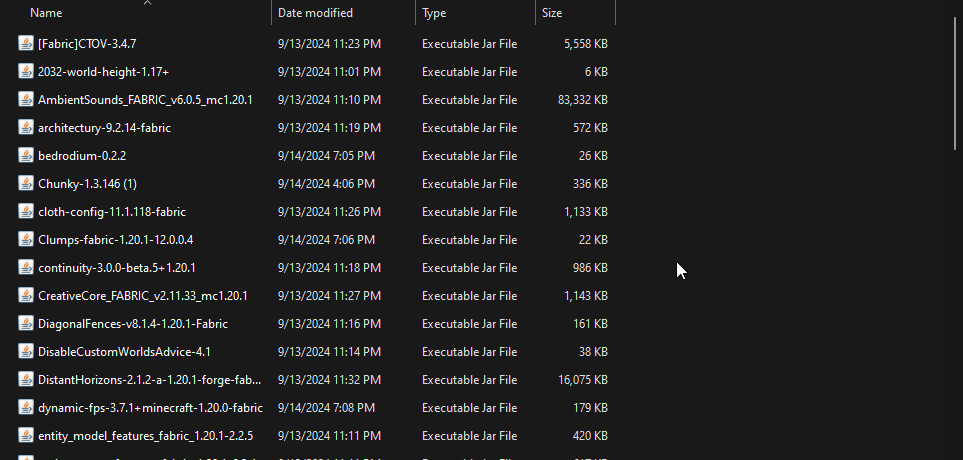
Task: Click the dynamic-fps jar file icon
Action: point(26,408)
